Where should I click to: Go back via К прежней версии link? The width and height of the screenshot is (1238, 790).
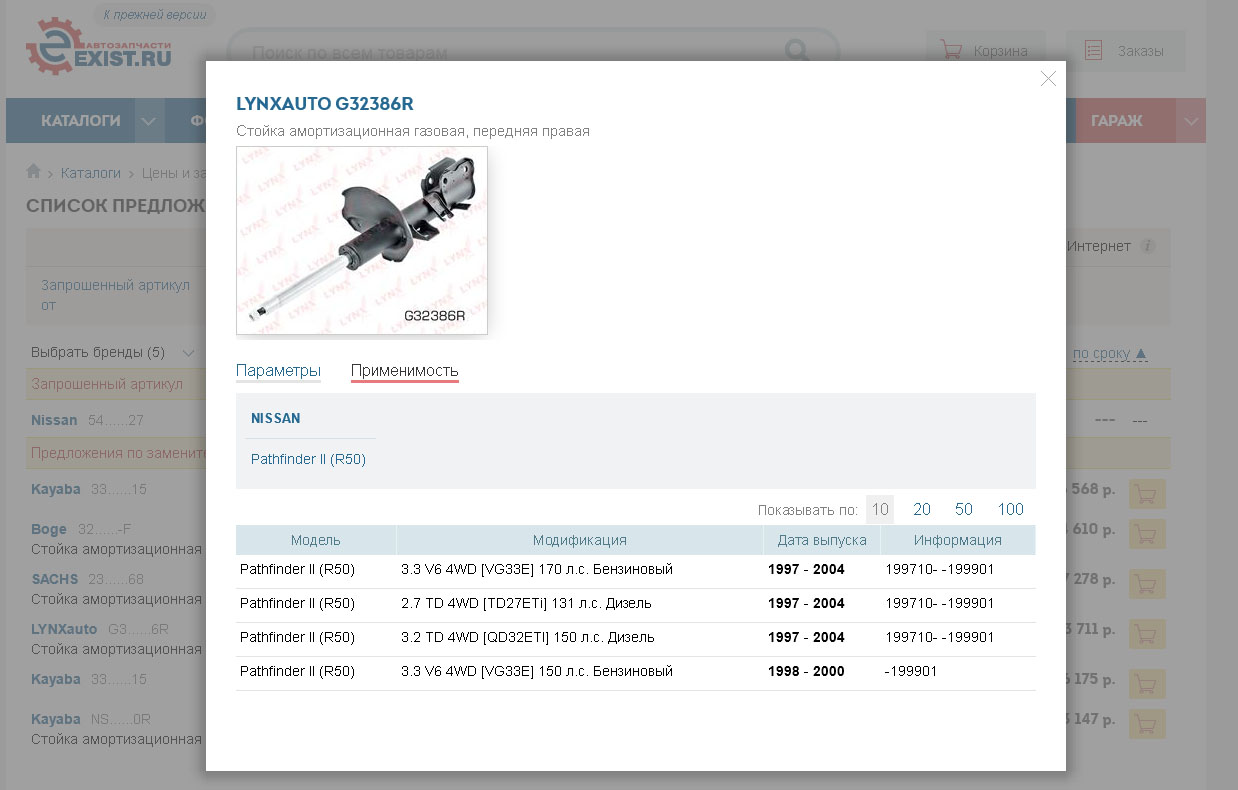click(155, 15)
